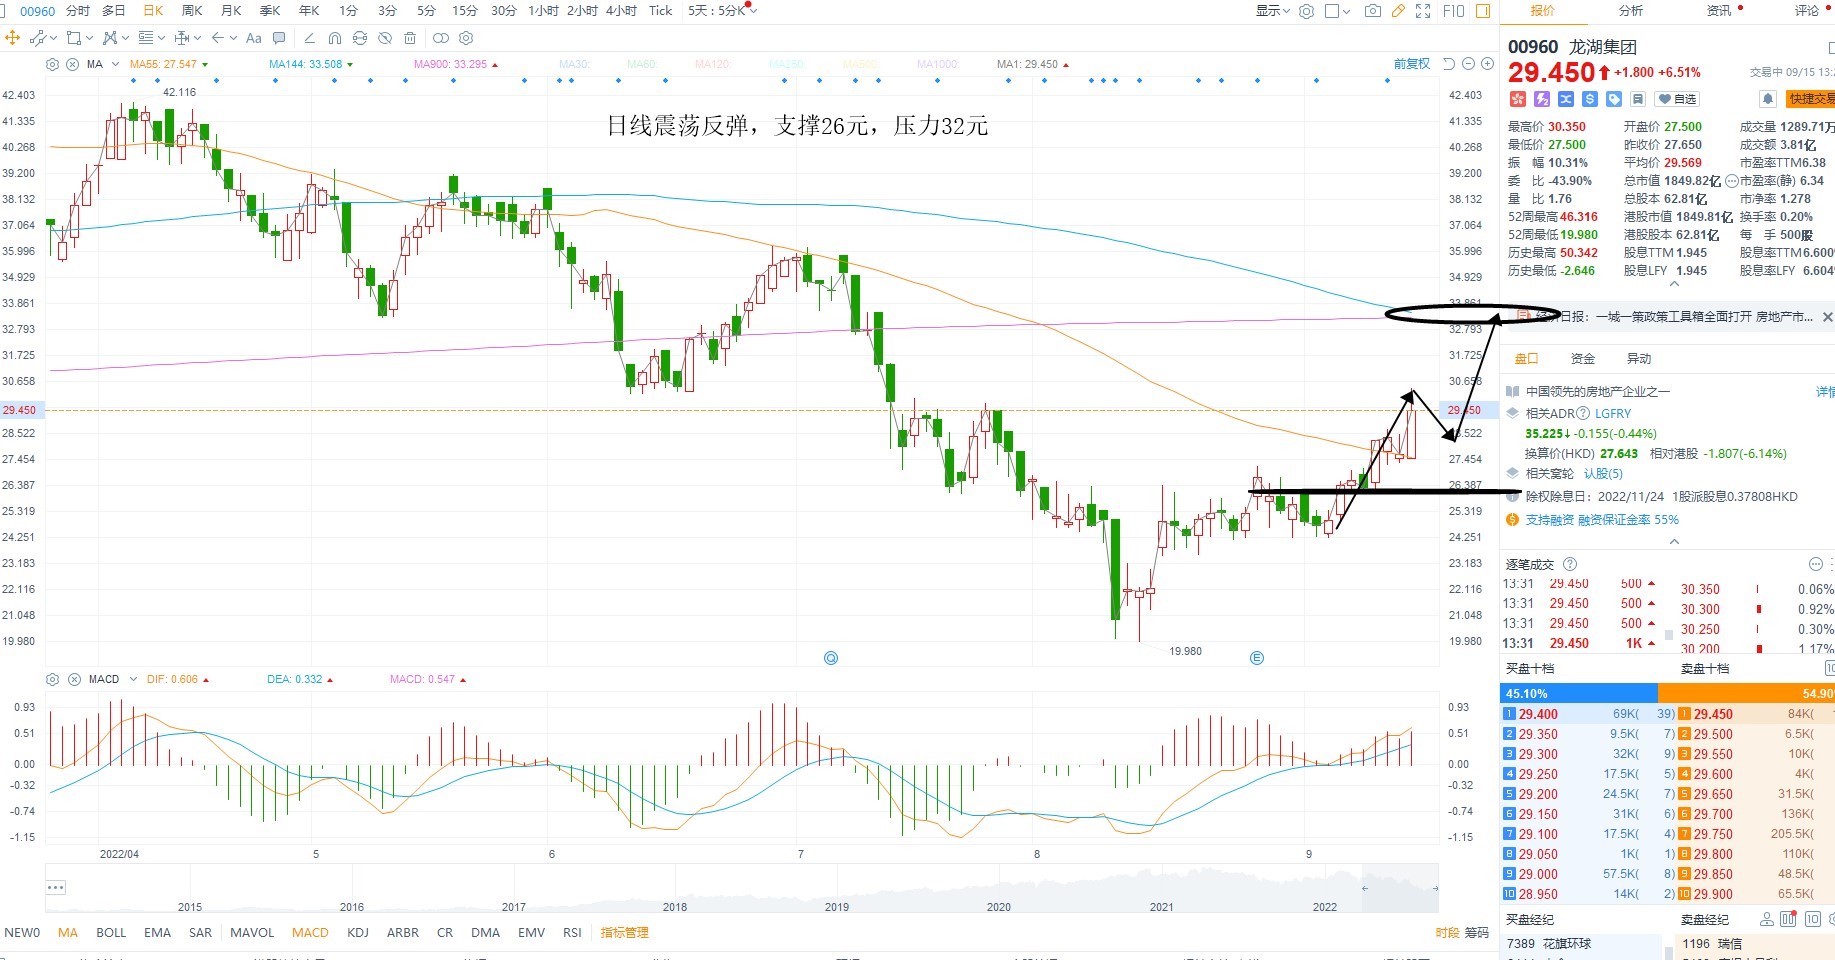Screen dimensions: 1835x960
Task: Hide all drawings with eye-slash icon
Action: [x=385, y=38]
